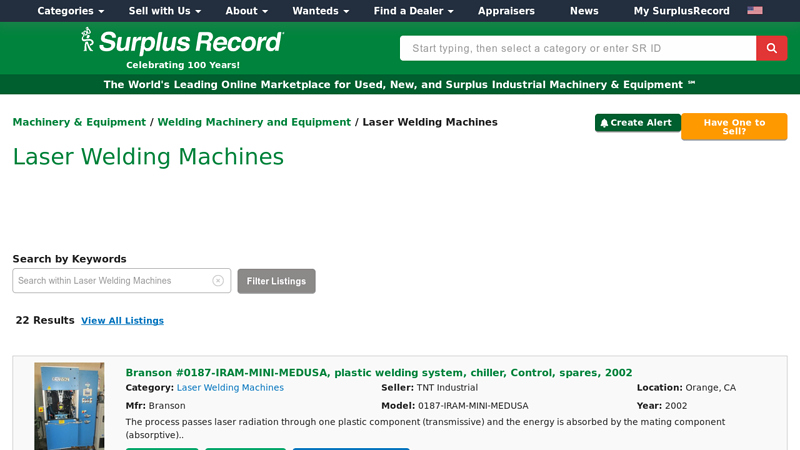Click the Filter Listings button
Viewport: 800px width, 450px height.
click(276, 281)
